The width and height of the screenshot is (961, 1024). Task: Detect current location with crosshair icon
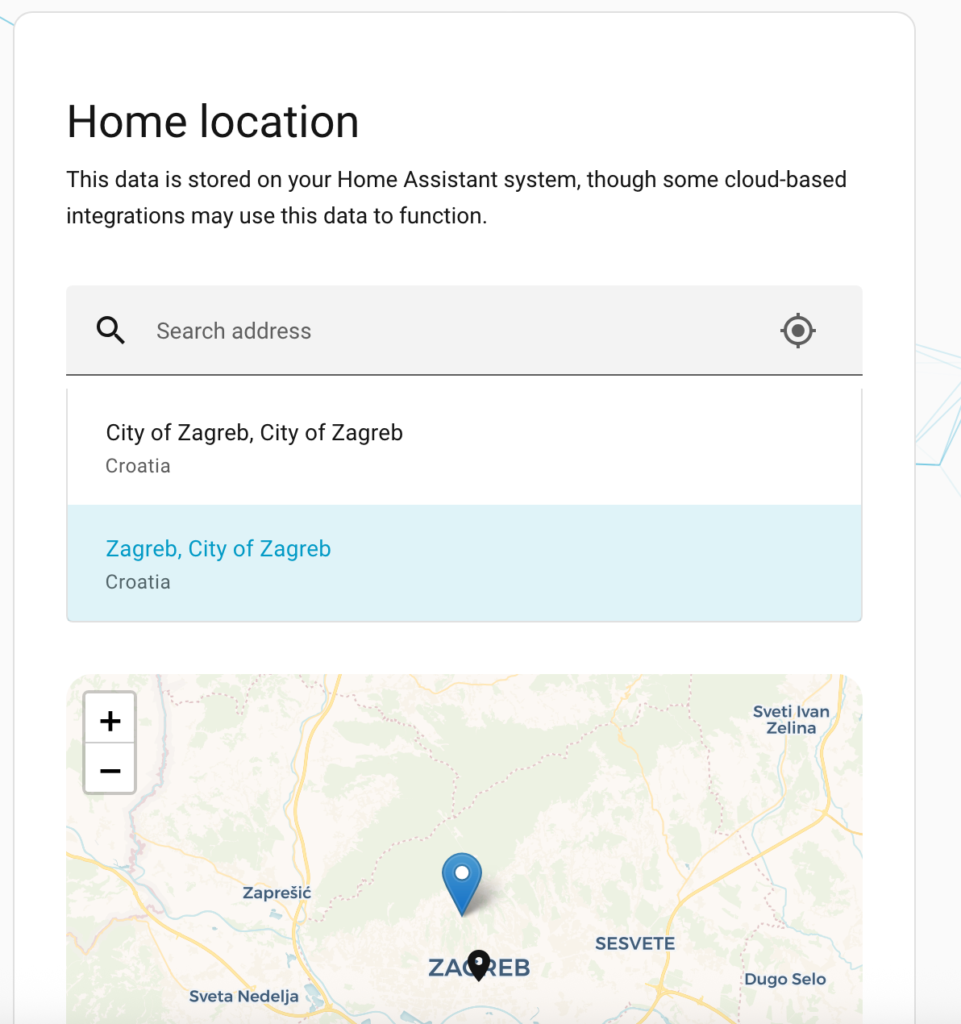(798, 330)
